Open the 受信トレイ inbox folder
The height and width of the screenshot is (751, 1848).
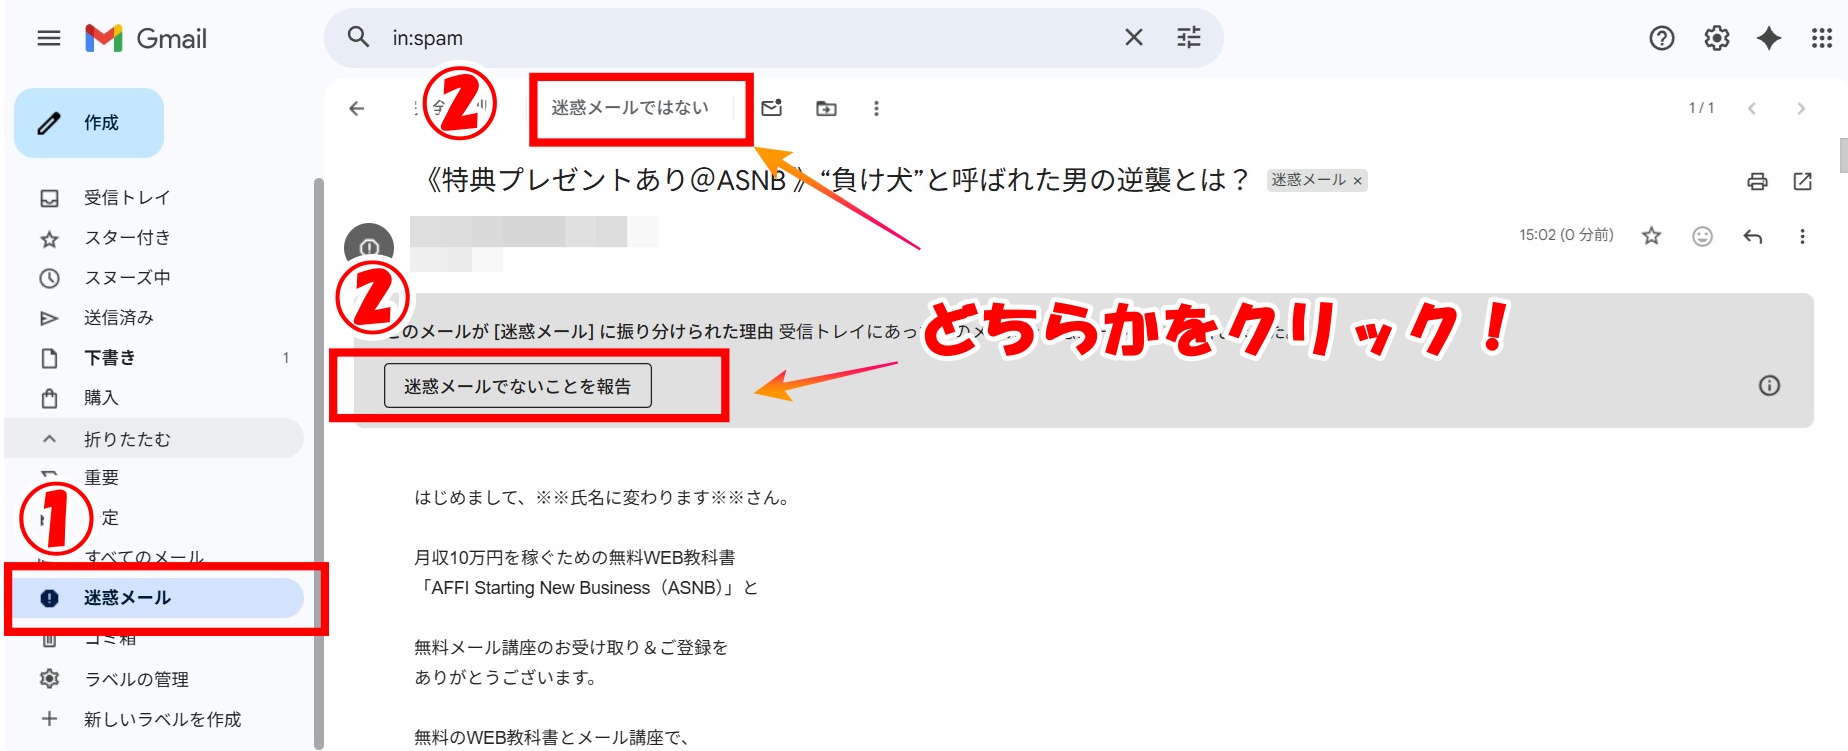click(127, 198)
